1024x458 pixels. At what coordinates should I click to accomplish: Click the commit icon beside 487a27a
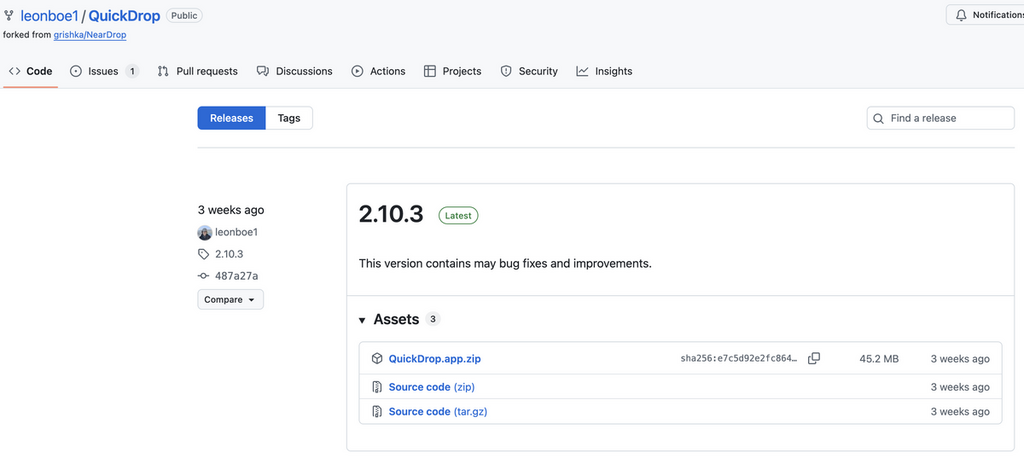pos(204,276)
